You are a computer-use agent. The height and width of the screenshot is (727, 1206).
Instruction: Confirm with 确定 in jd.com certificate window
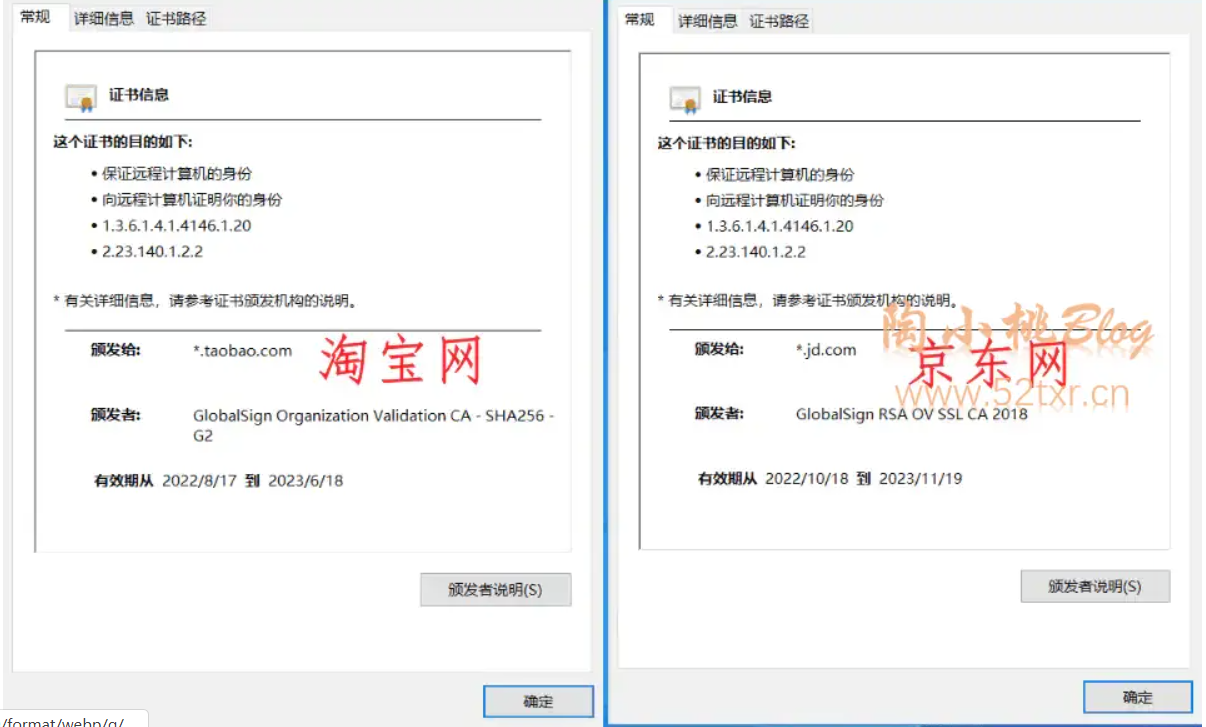1137,697
